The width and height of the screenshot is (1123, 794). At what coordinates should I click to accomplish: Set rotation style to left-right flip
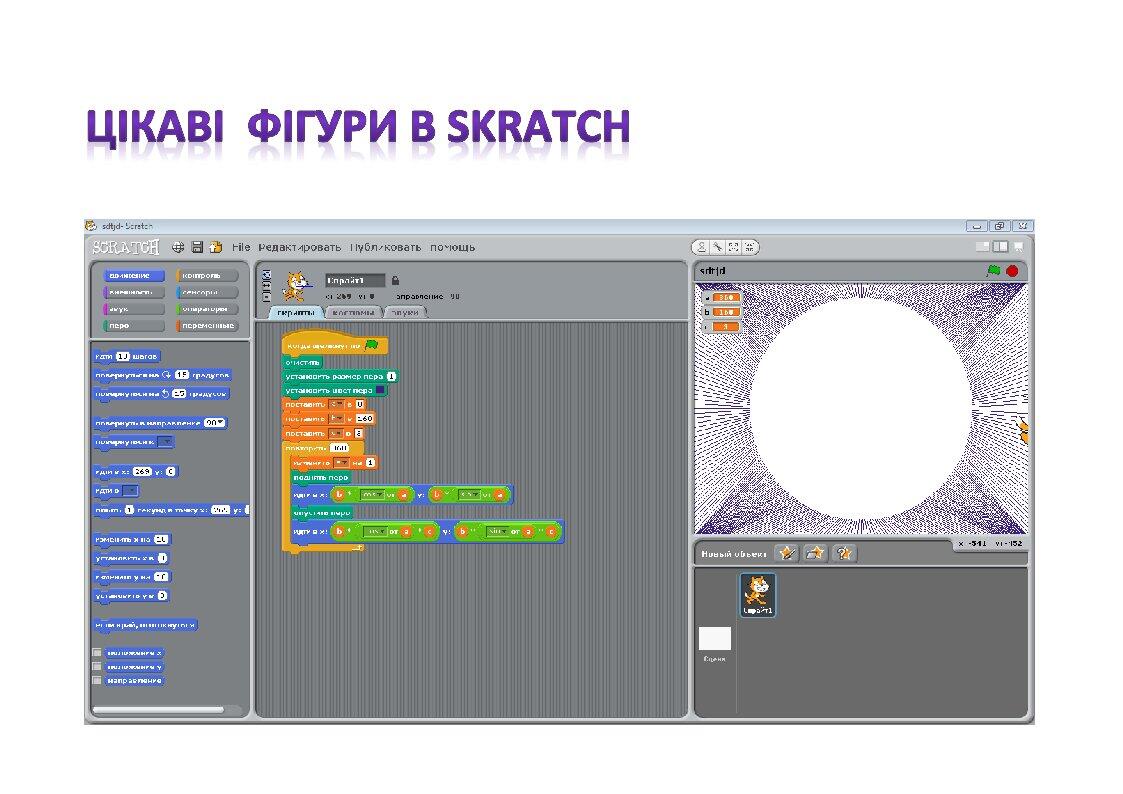[267, 285]
